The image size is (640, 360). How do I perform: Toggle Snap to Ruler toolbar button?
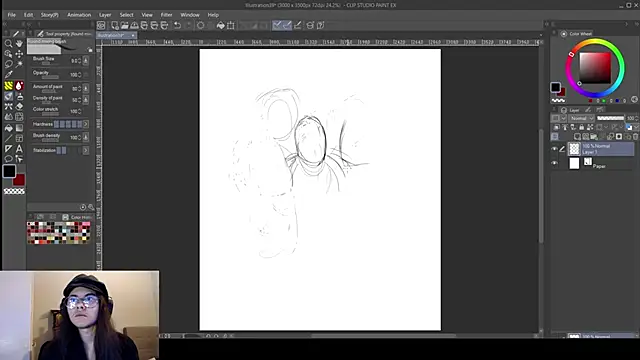coord(277,25)
